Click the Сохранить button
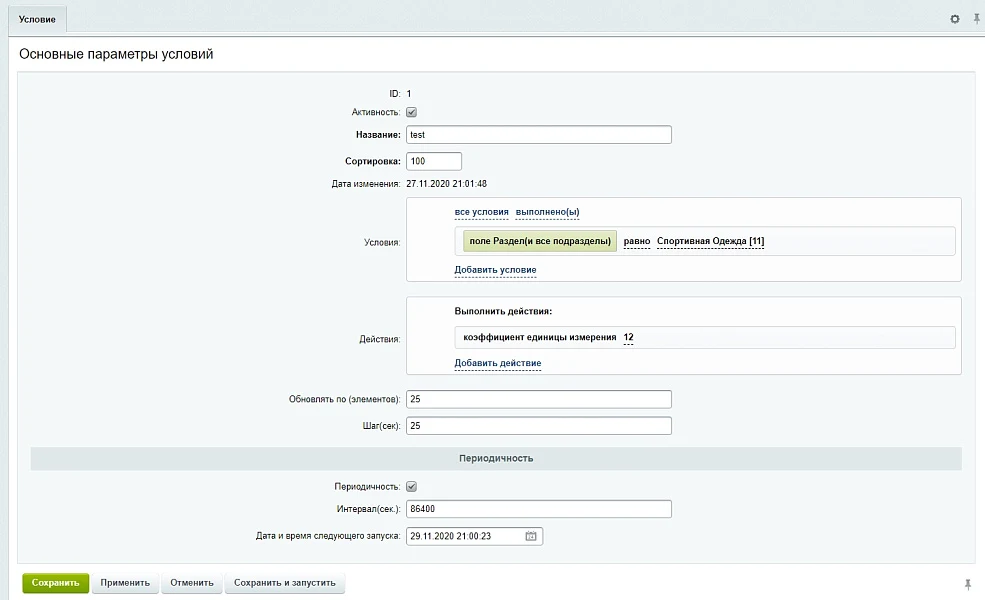Screen dimensions: 985x600 (x=55, y=583)
